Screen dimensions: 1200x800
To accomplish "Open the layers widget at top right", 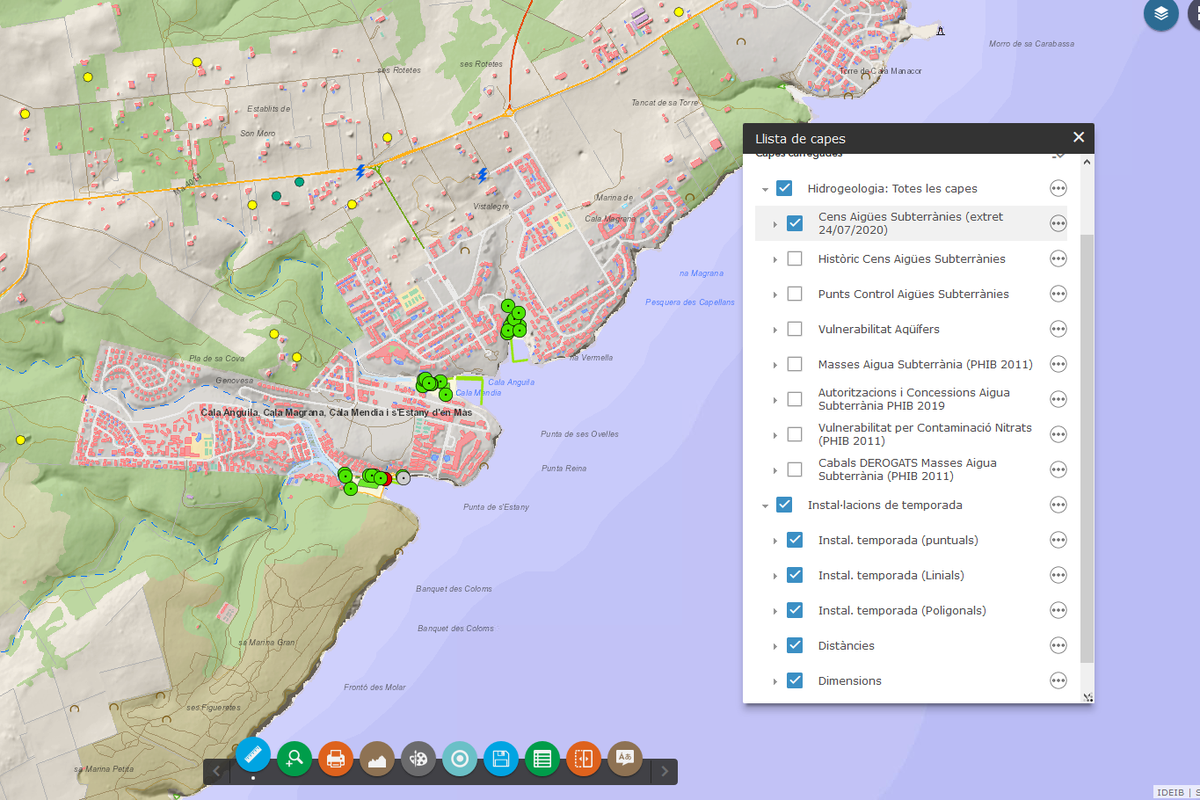I will (x=1161, y=14).
